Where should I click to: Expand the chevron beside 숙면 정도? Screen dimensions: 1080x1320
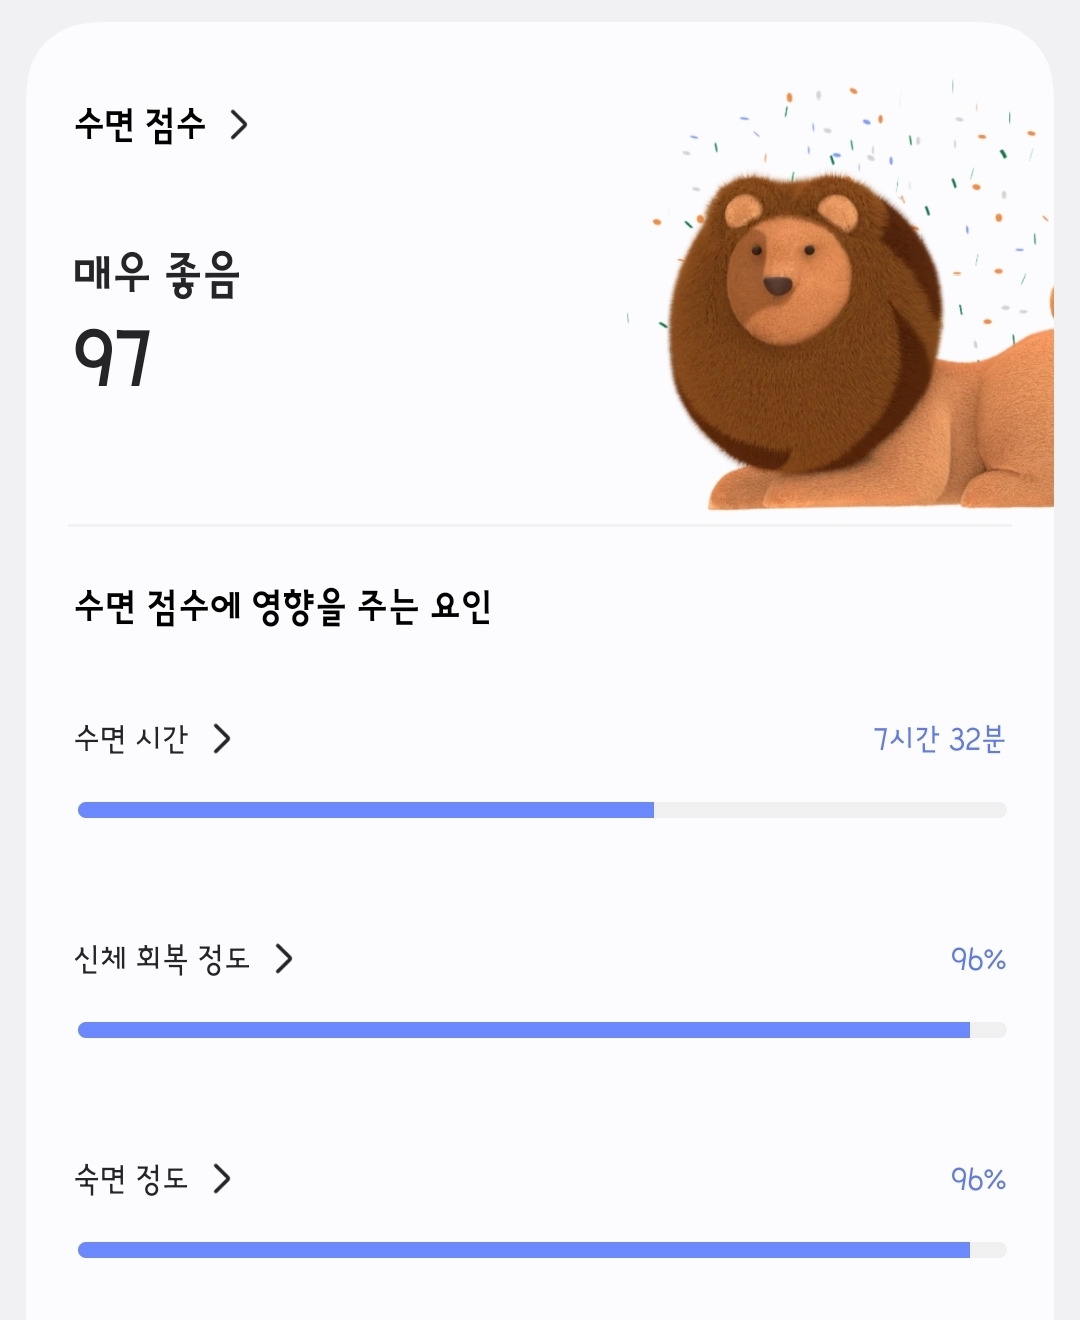pos(222,1179)
